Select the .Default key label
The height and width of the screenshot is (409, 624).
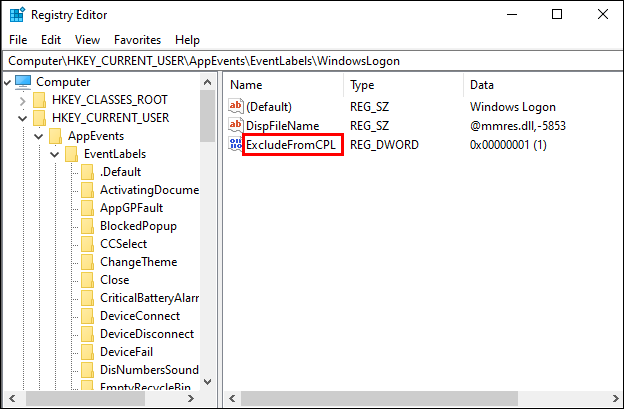120,172
